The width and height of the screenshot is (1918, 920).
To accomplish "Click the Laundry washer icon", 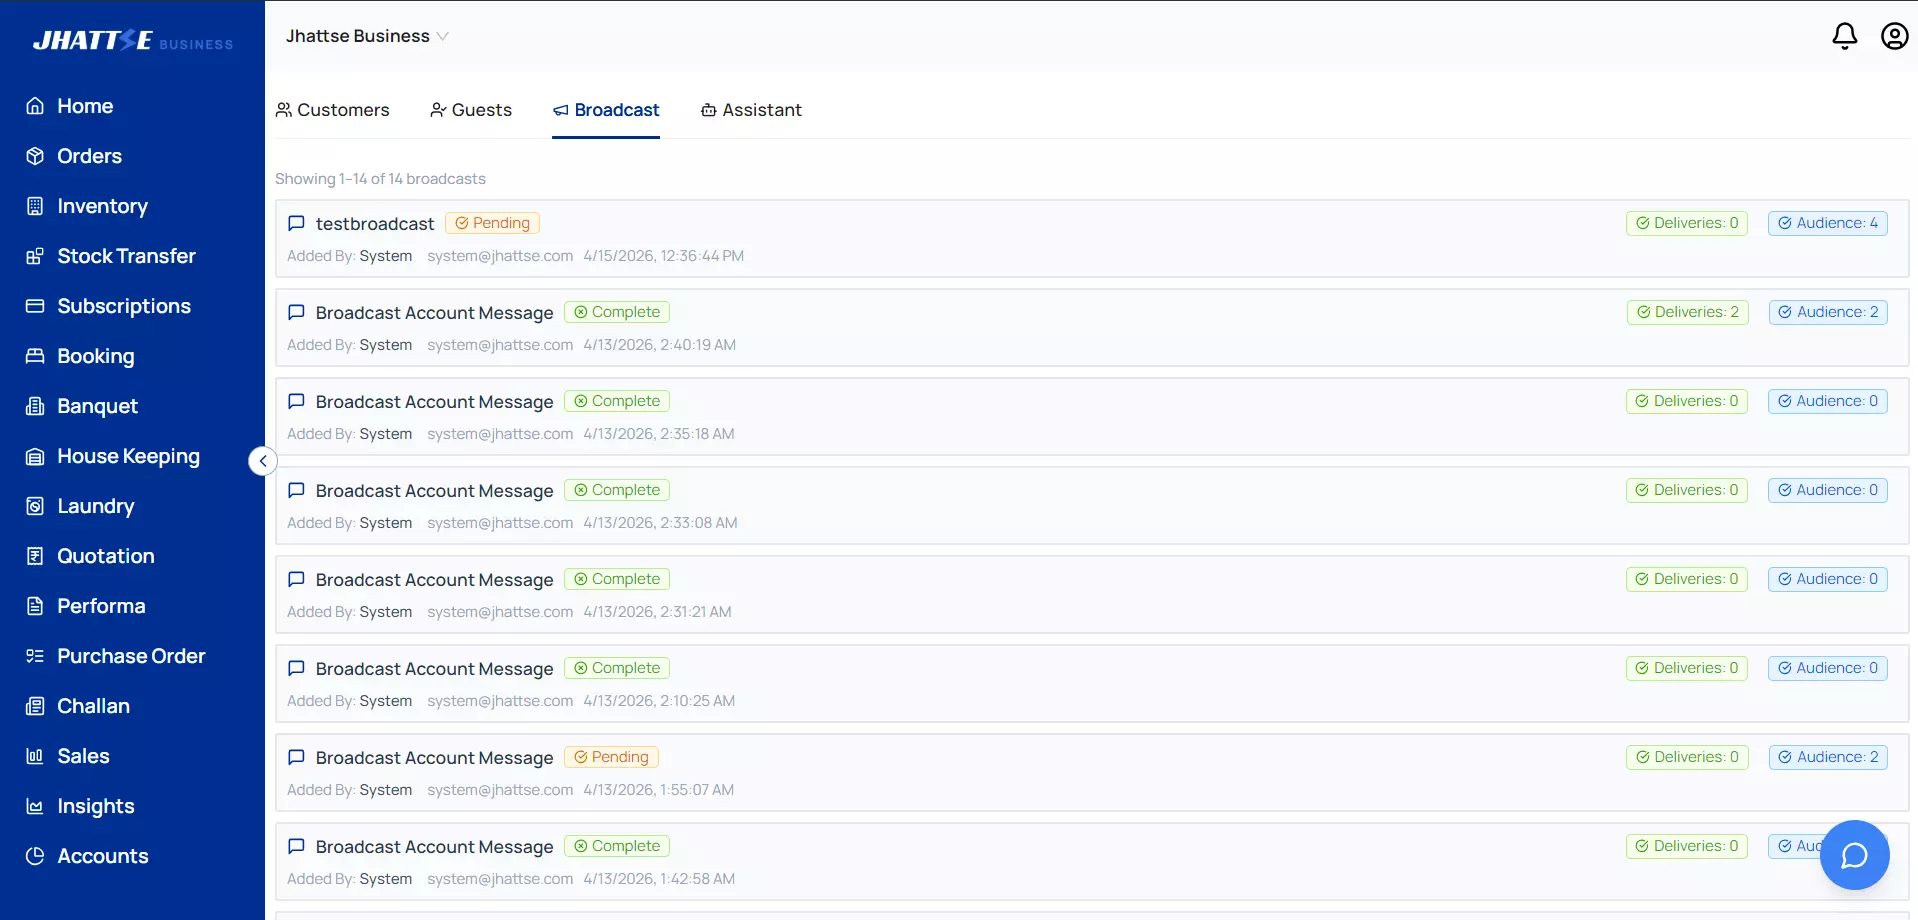I will (35, 506).
